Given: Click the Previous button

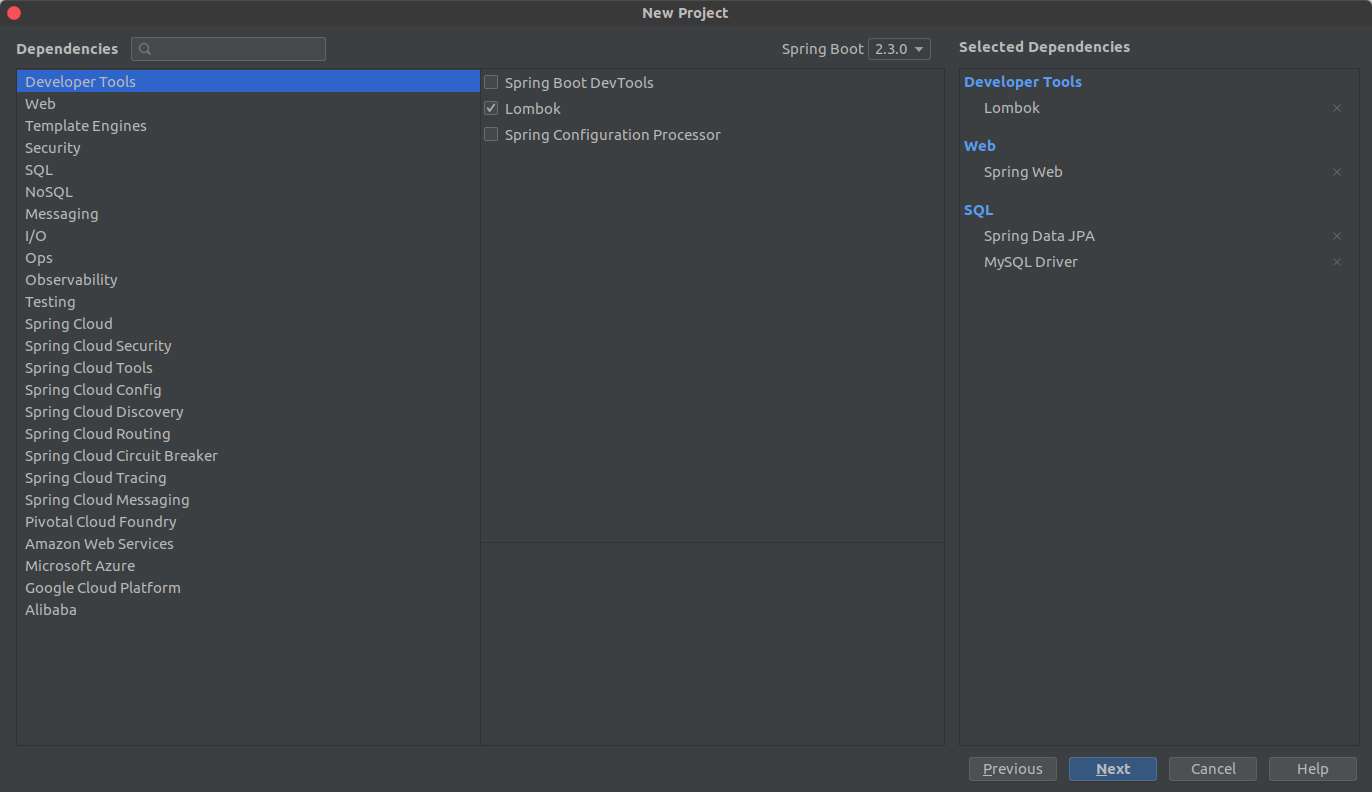Looking at the screenshot, I should (1013, 769).
